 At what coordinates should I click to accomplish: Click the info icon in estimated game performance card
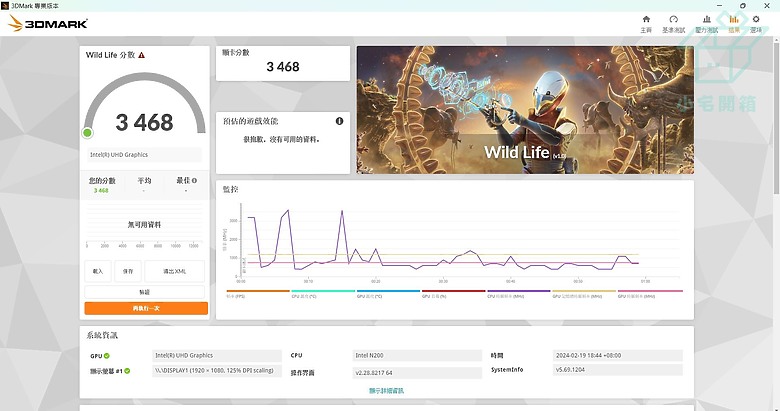coord(339,121)
